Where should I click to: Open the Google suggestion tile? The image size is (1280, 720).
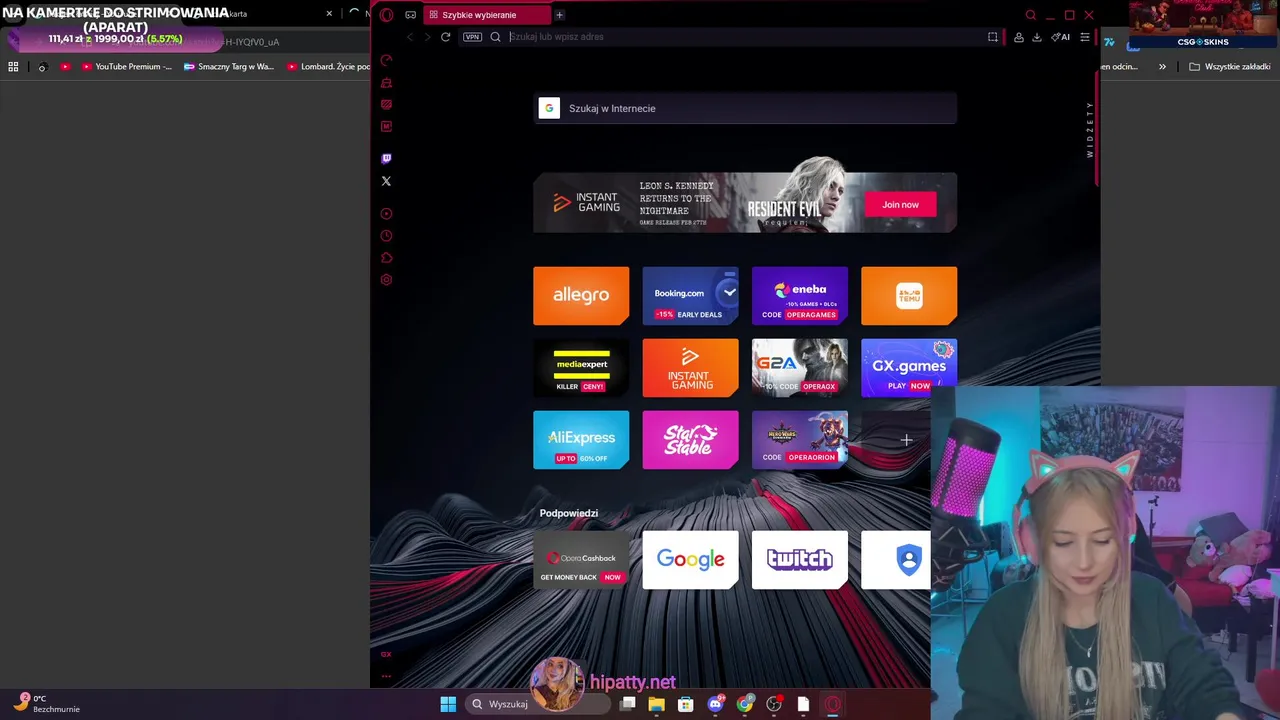pyautogui.click(x=690, y=560)
